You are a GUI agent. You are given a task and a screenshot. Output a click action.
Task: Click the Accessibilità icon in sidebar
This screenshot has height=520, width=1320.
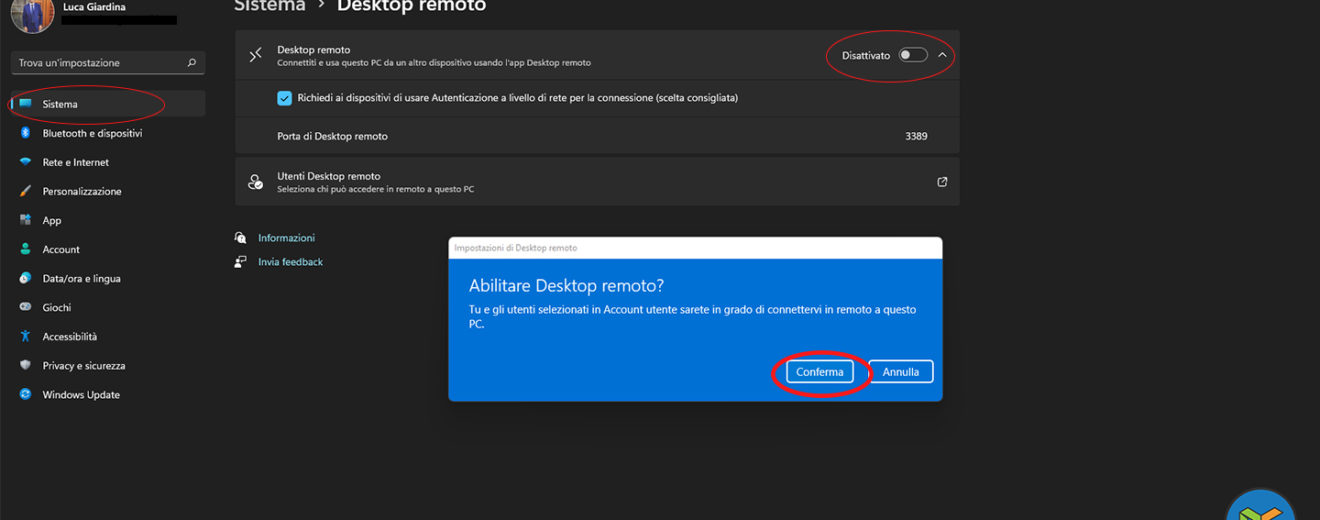(25, 337)
